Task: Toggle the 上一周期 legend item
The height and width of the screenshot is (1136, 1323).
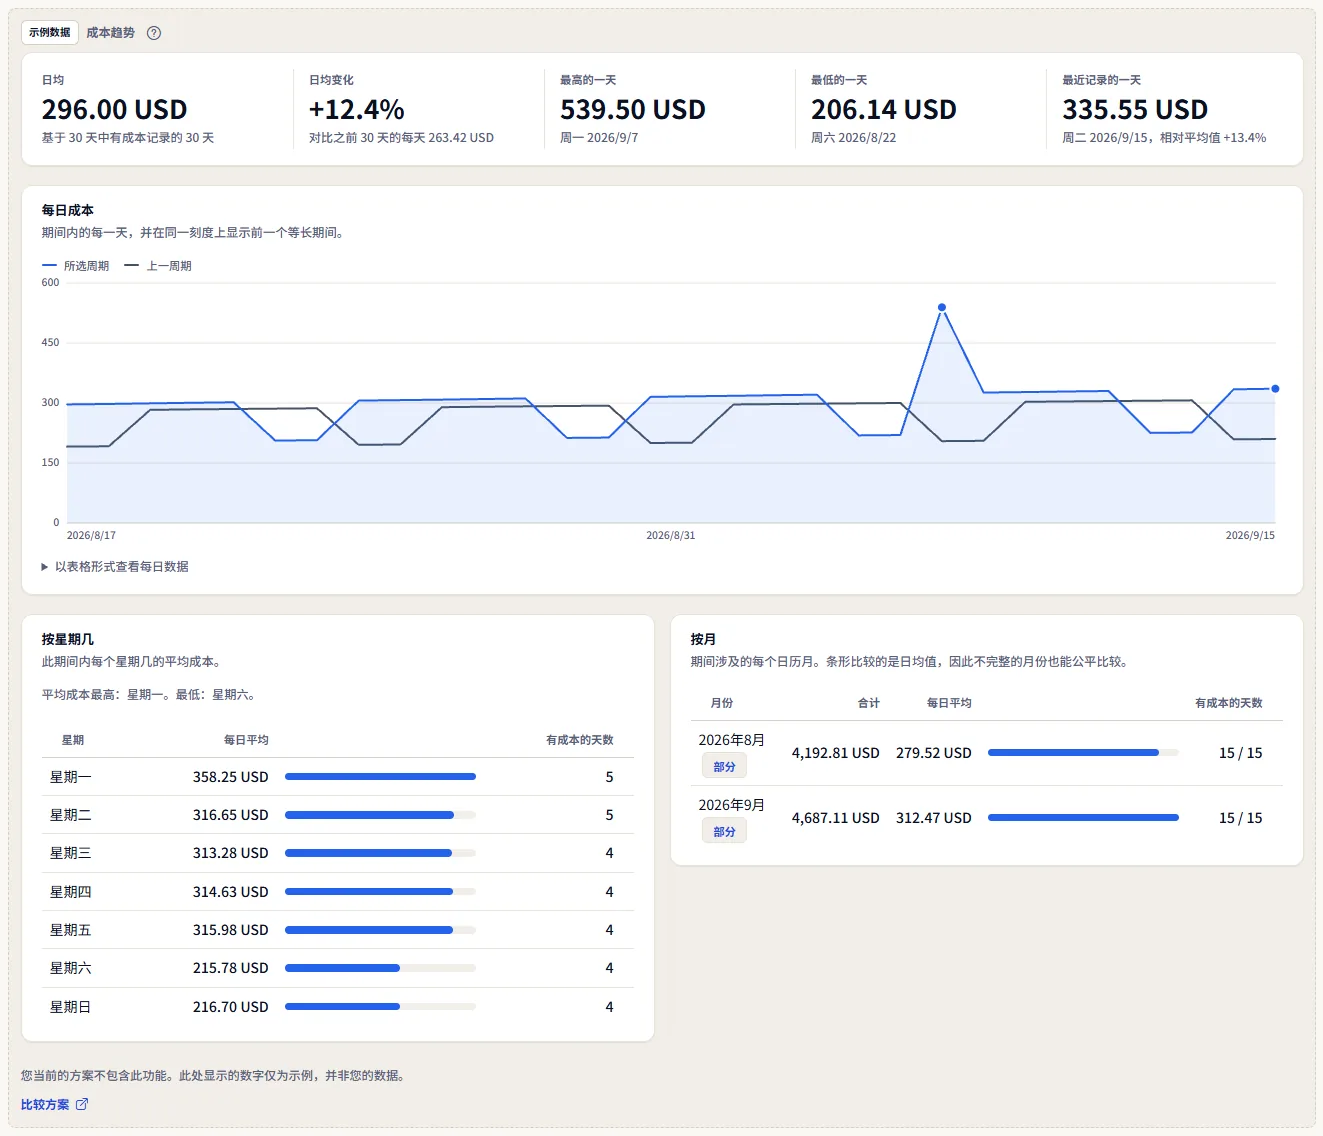Action: click(158, 266)
